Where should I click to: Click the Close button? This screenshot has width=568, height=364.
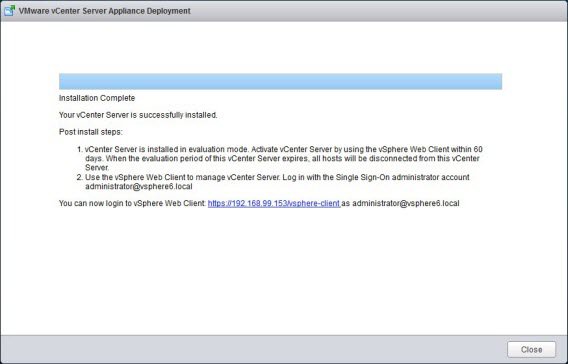pos(531,350)
